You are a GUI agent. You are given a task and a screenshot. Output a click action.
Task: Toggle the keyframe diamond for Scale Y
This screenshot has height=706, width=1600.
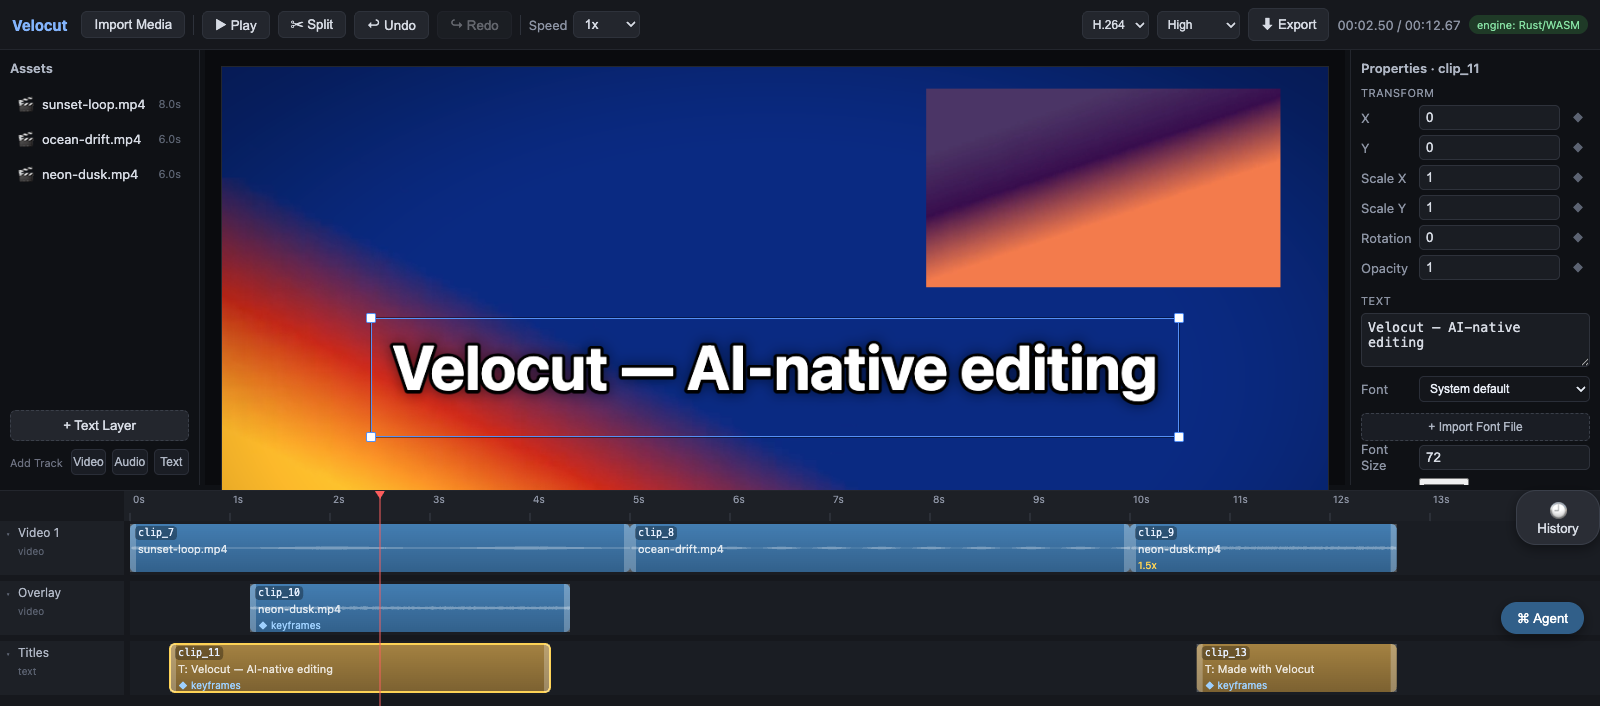coord(1578,208)
